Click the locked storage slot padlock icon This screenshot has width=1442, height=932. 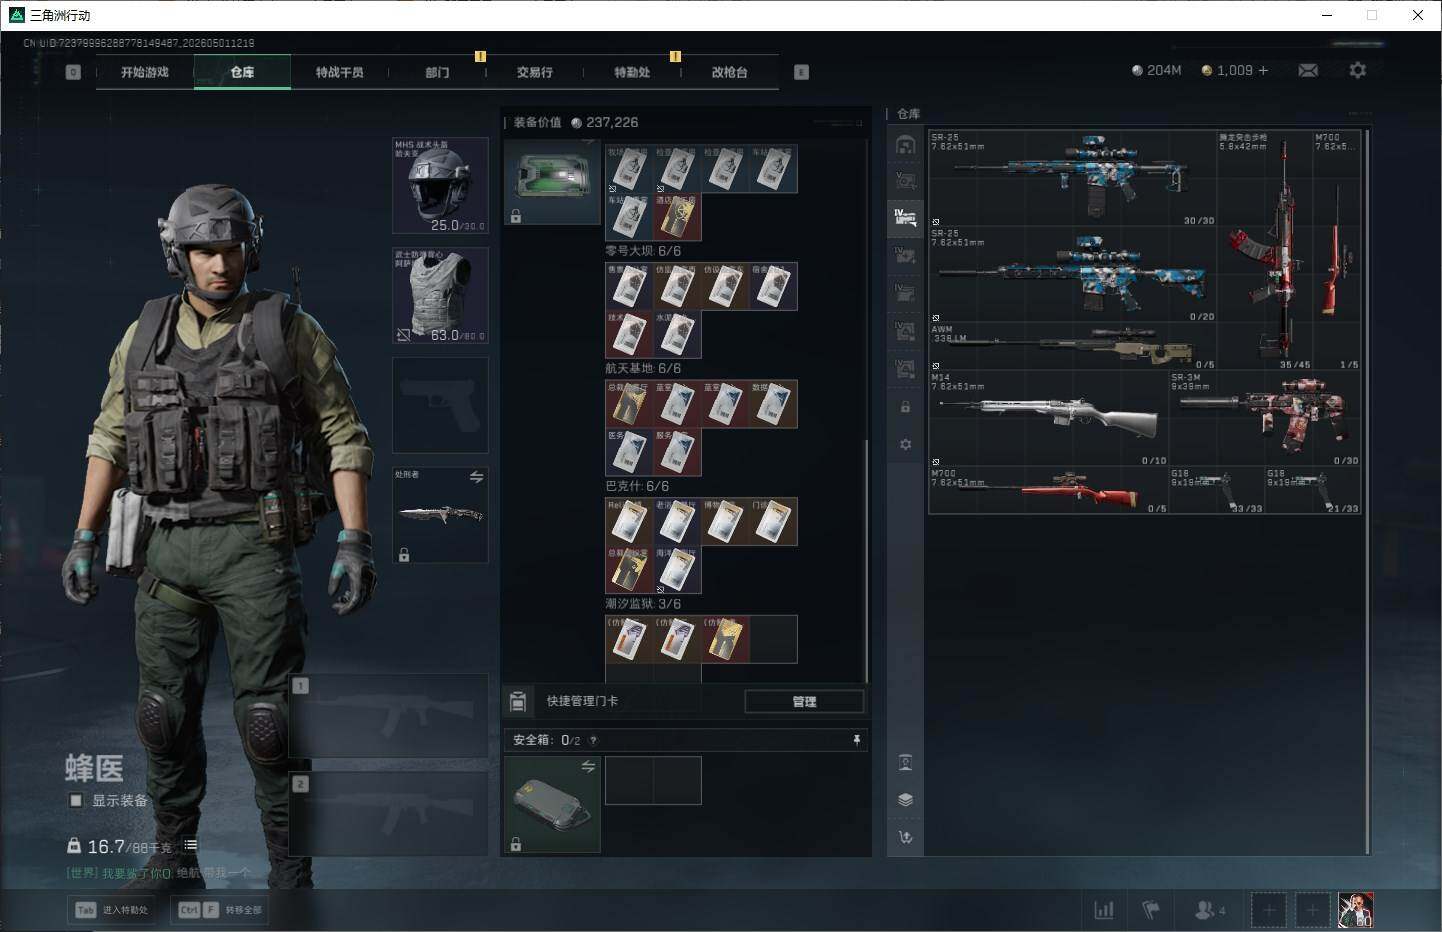point(905,407)
